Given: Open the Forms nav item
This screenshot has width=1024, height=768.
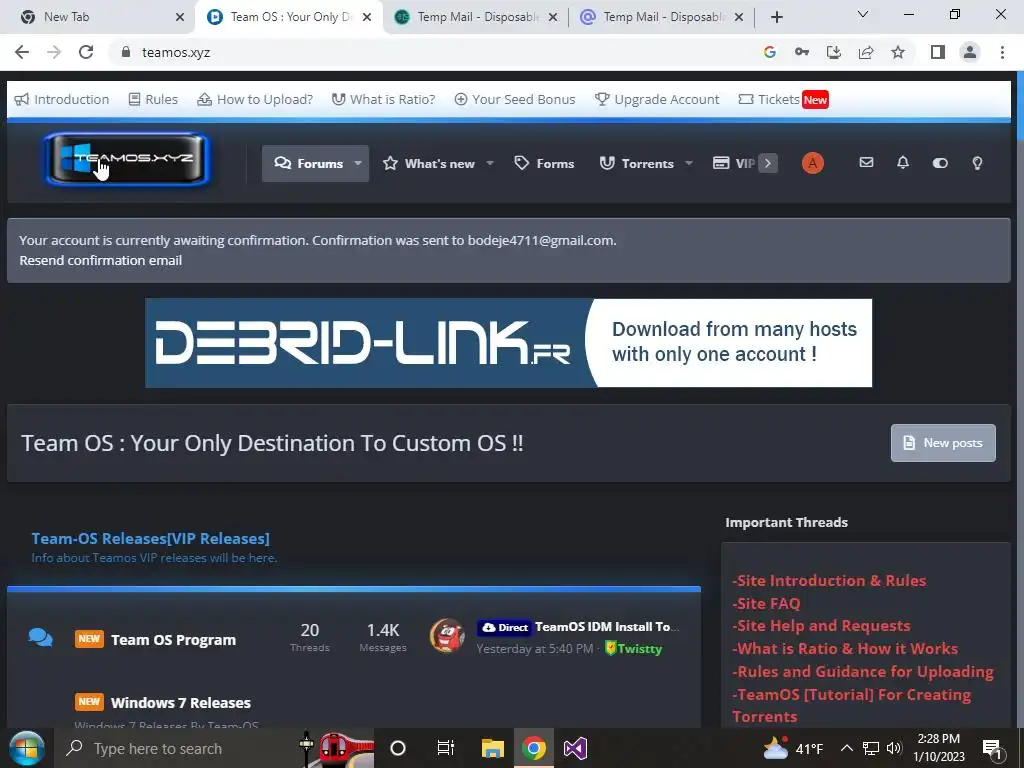Looking at the screenshot, I should (544, 163).
